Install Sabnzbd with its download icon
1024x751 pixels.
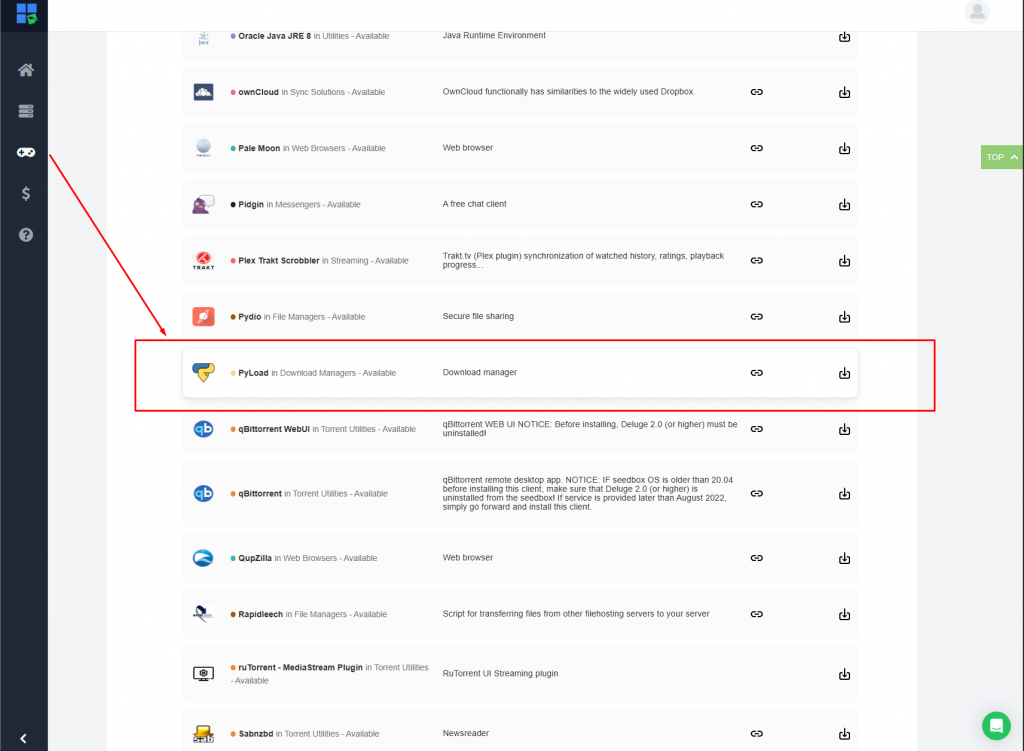tap(844, 734)
